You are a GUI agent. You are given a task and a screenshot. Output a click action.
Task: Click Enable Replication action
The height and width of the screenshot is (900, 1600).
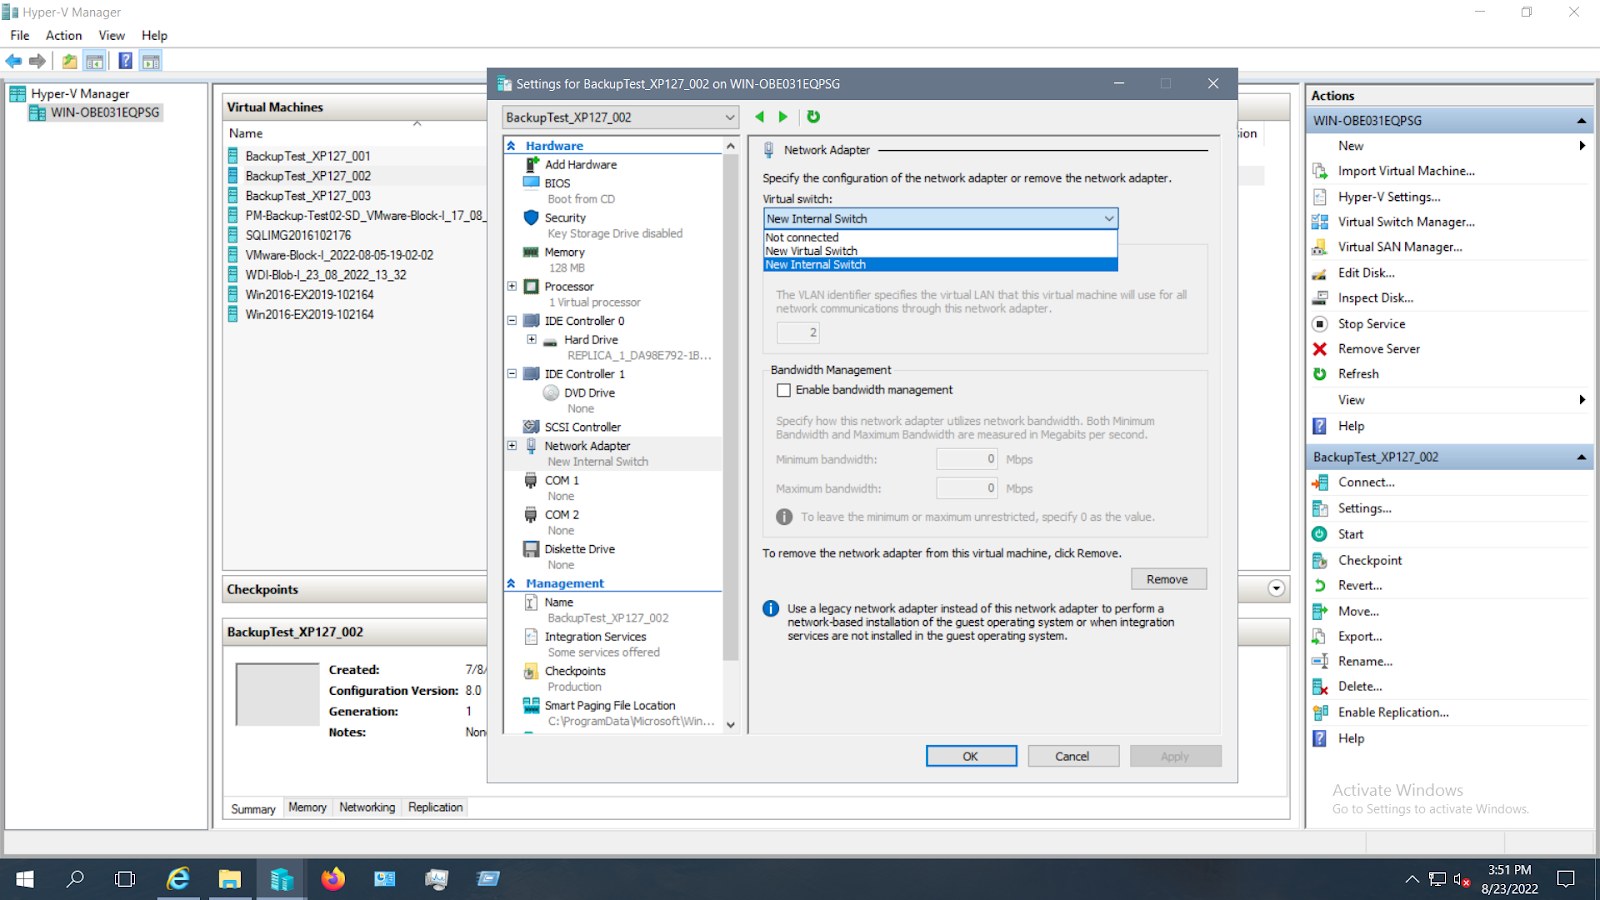pyautogui.click(x=1393, y=712)
